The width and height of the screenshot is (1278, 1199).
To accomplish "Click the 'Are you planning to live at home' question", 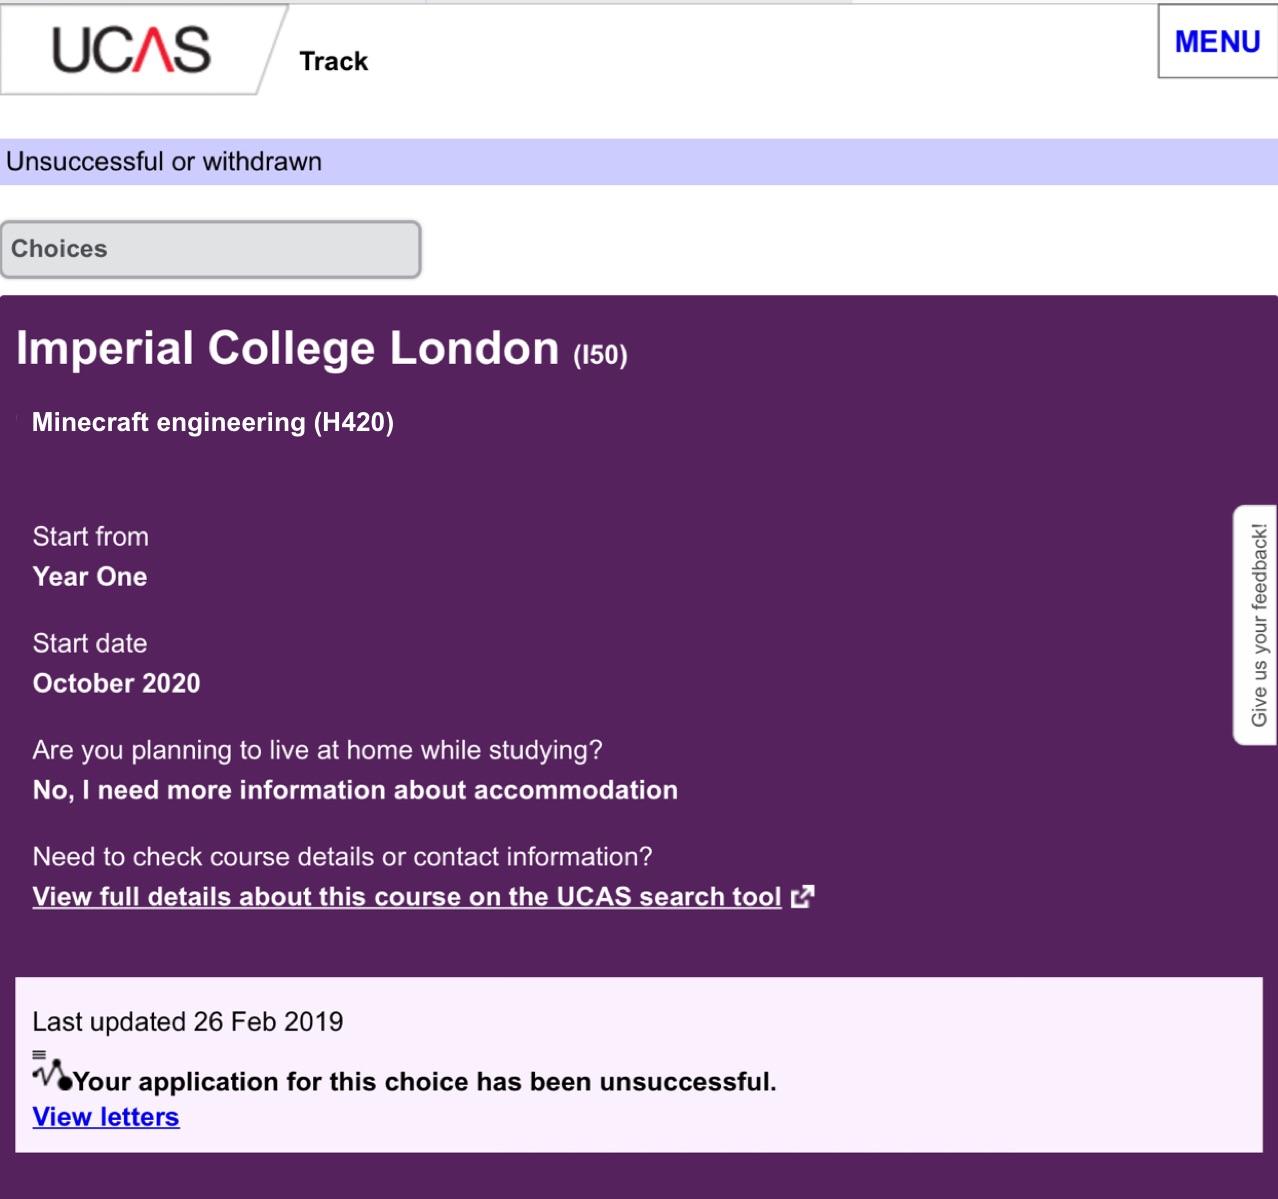I will [317, 750].
